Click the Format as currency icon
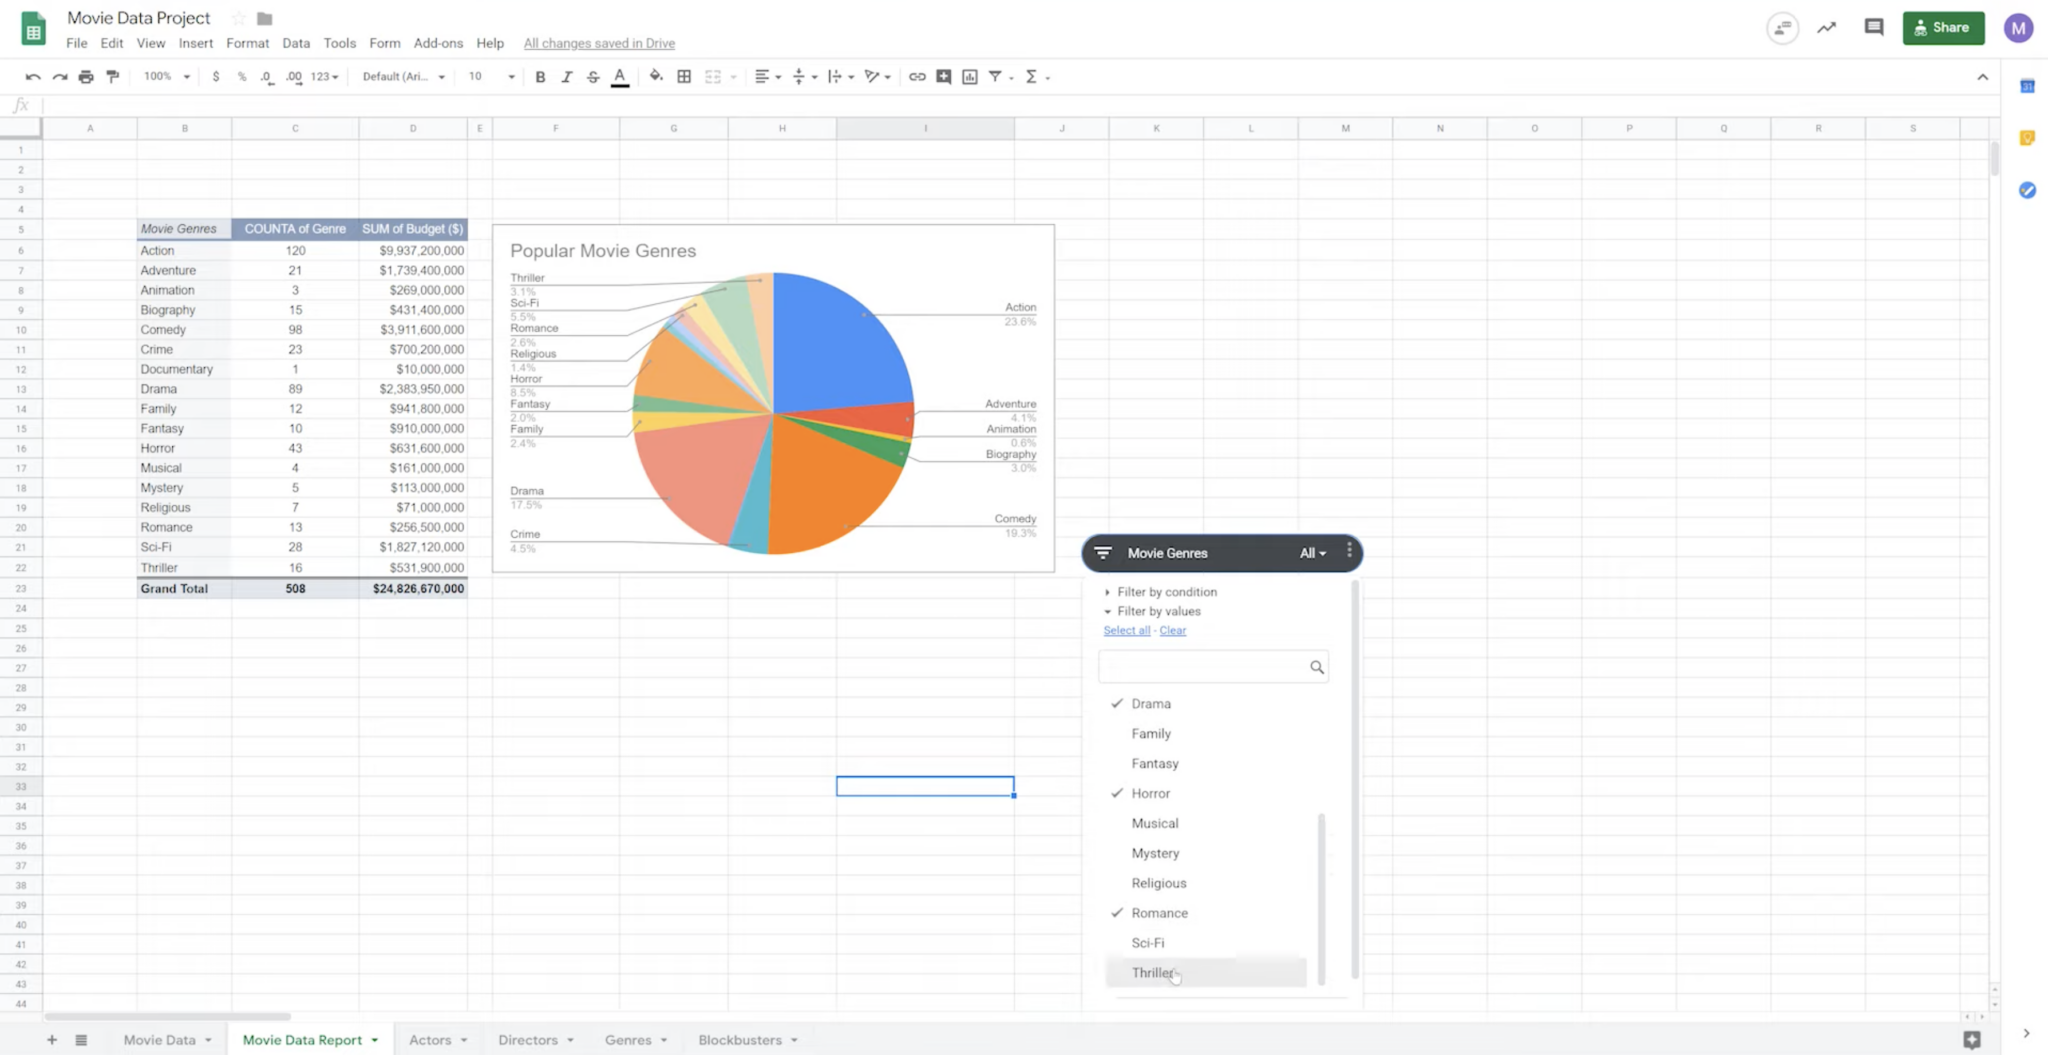The width and height of the screenshot is (2048, 1055). 216,76
